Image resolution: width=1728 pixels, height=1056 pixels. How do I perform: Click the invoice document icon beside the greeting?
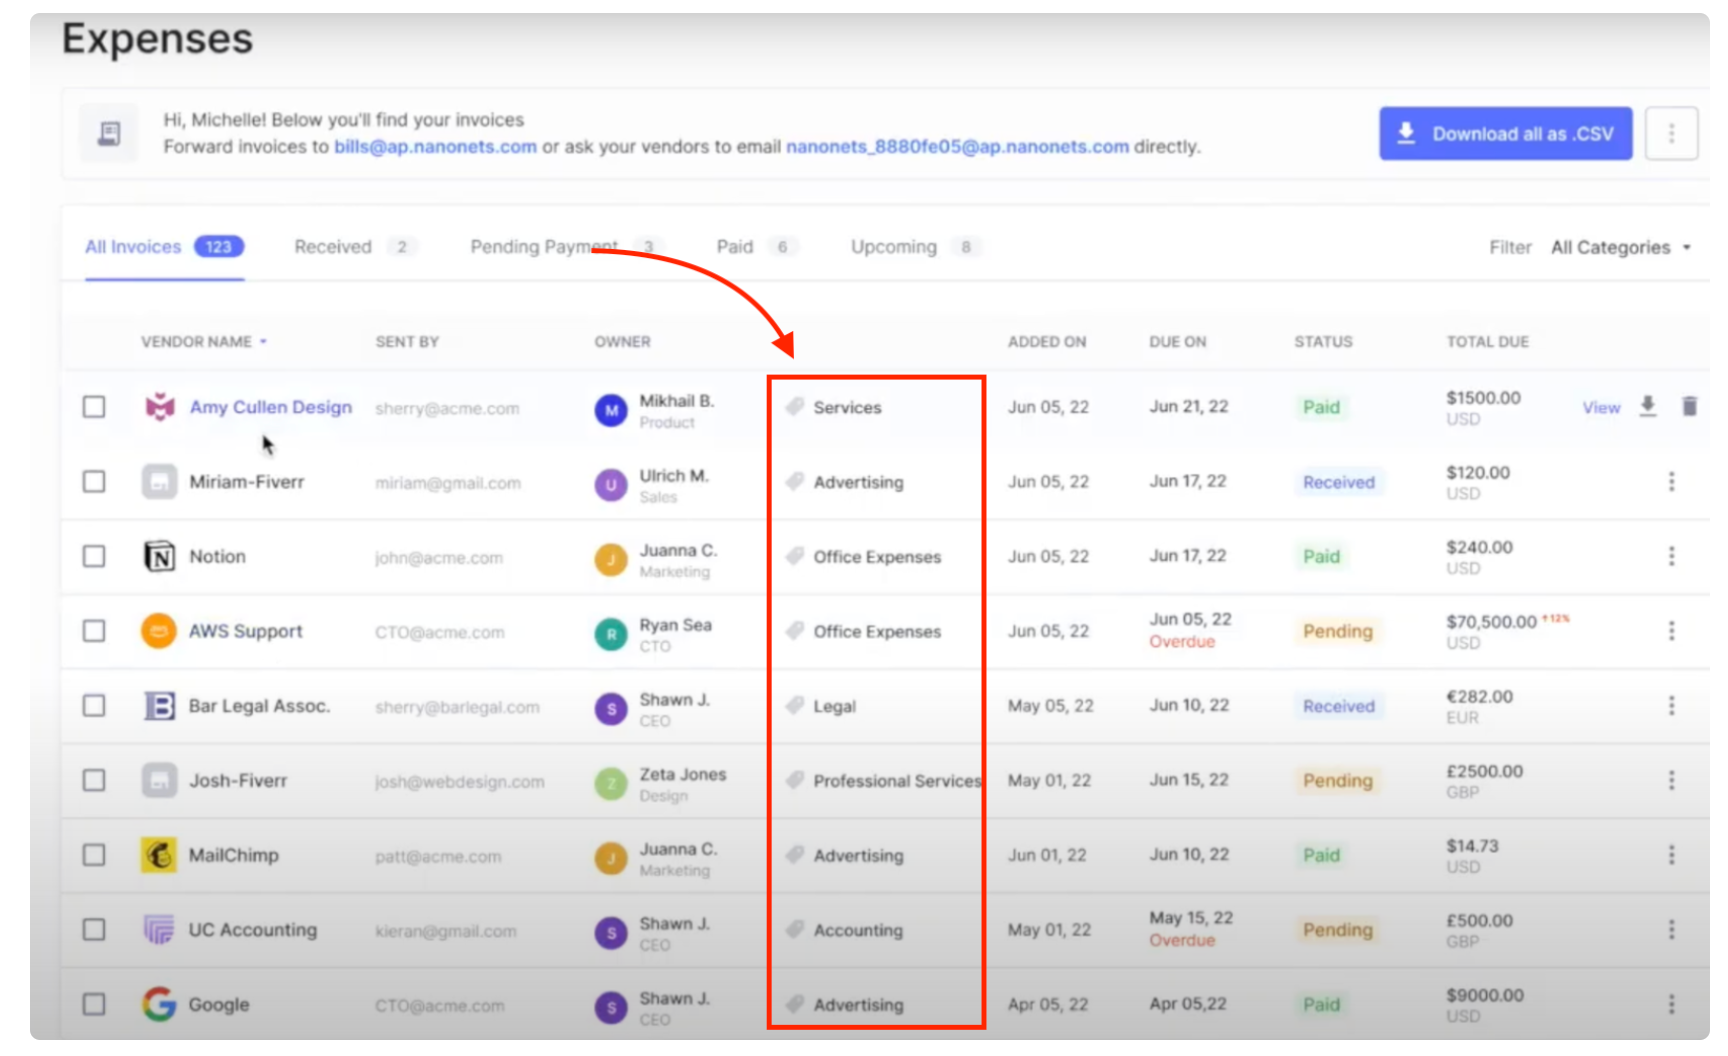click(109, 133)
